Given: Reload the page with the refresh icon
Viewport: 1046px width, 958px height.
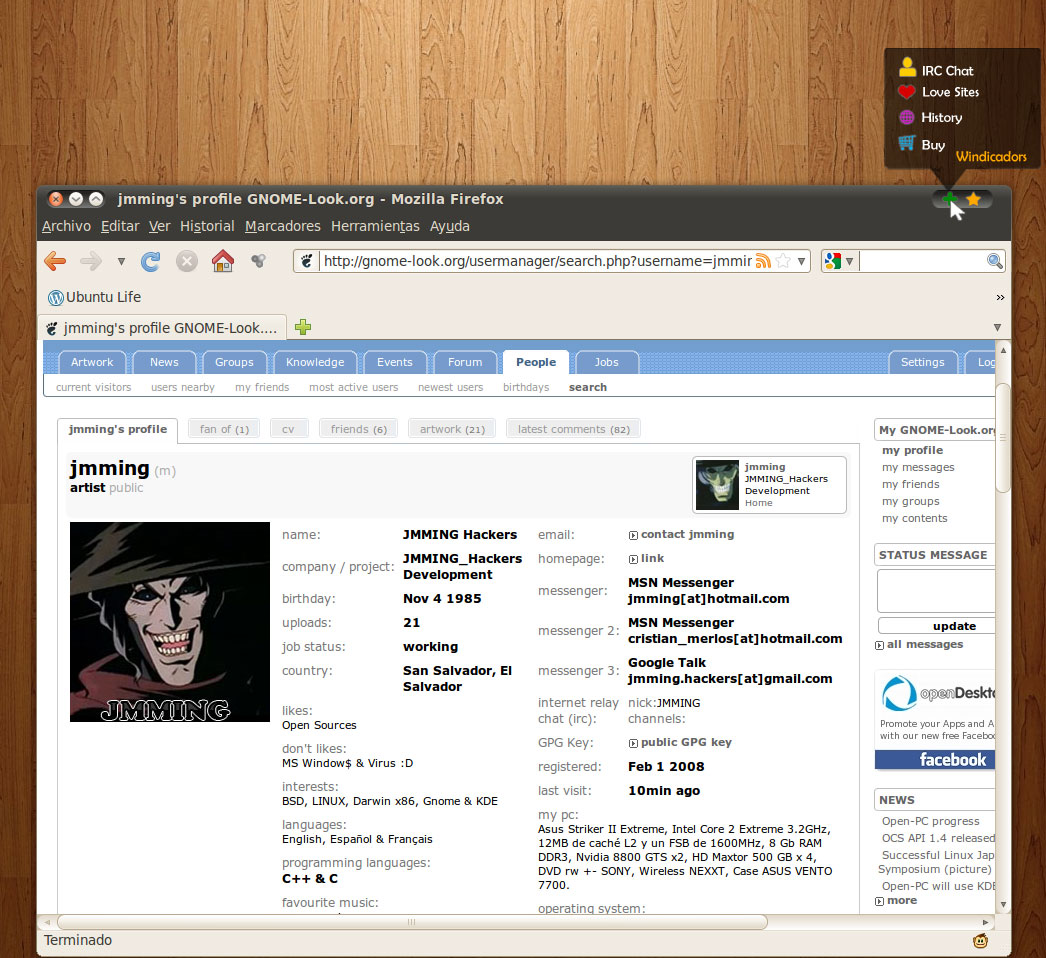Looking at the screenshot, I should click(x=151, y=261).
